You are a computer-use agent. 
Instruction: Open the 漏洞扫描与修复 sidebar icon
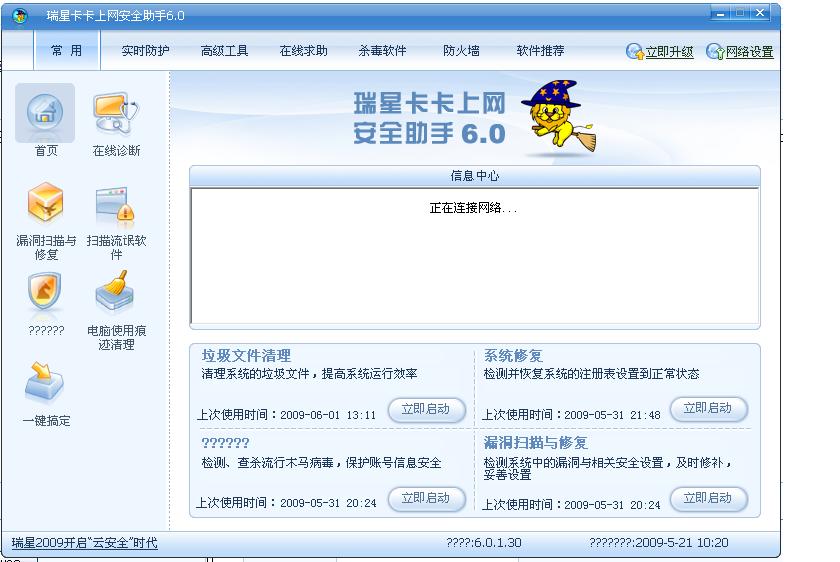(x=46, y=203)
